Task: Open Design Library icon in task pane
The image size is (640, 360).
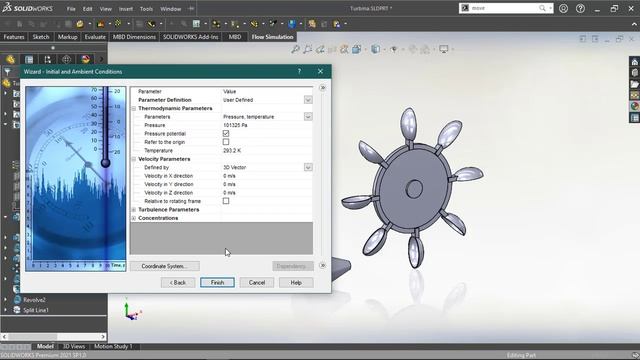Action: (x=634, y=73)
